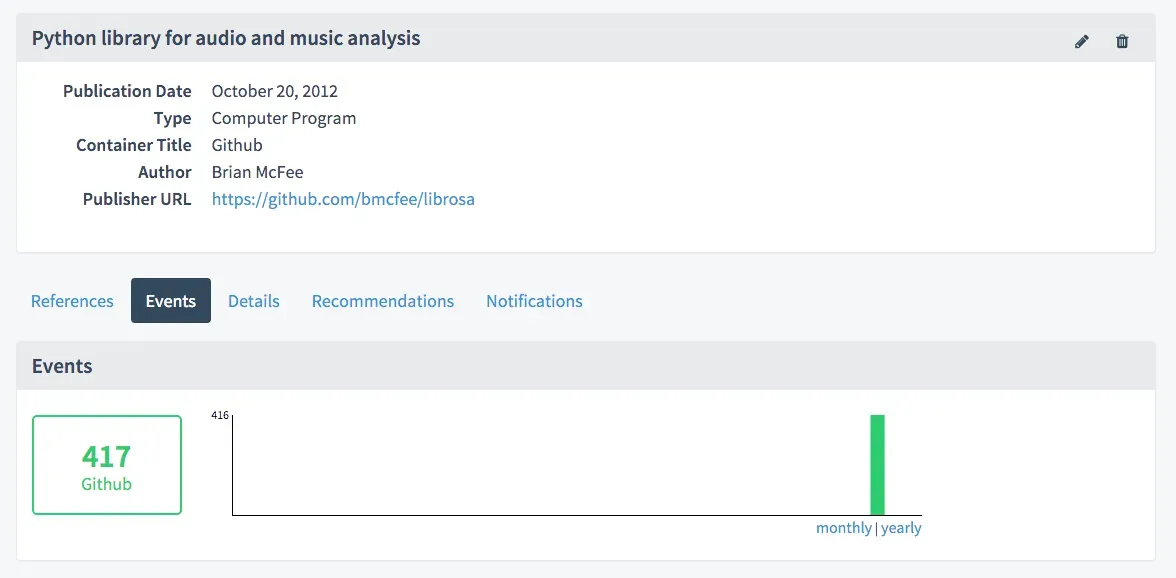Go to the Recommendations tab

[383, 301]
